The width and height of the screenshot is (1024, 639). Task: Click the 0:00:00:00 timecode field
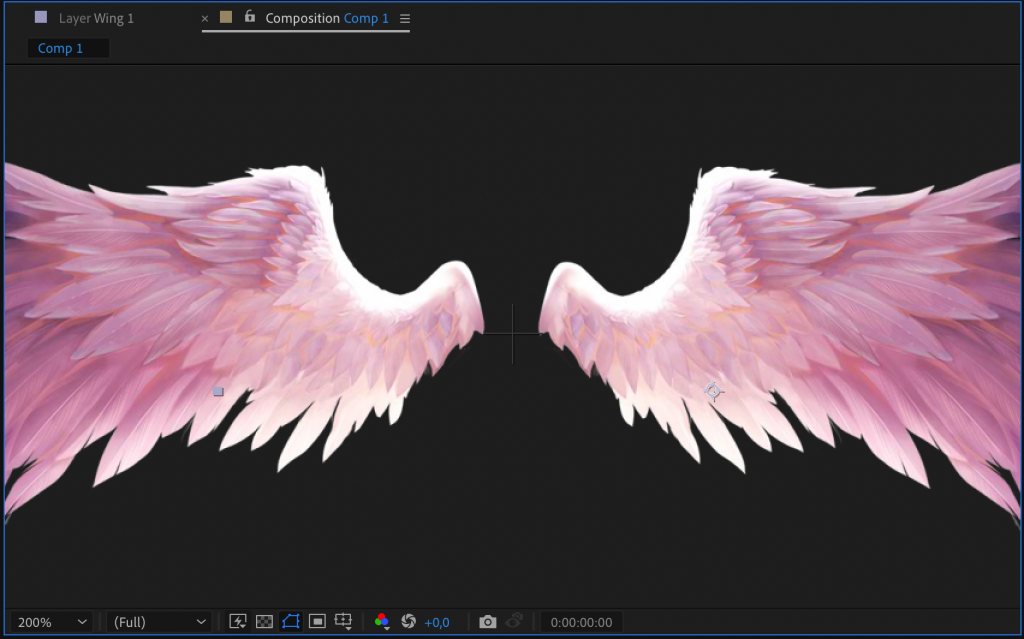pyautogui.click(x=580, y=621)
